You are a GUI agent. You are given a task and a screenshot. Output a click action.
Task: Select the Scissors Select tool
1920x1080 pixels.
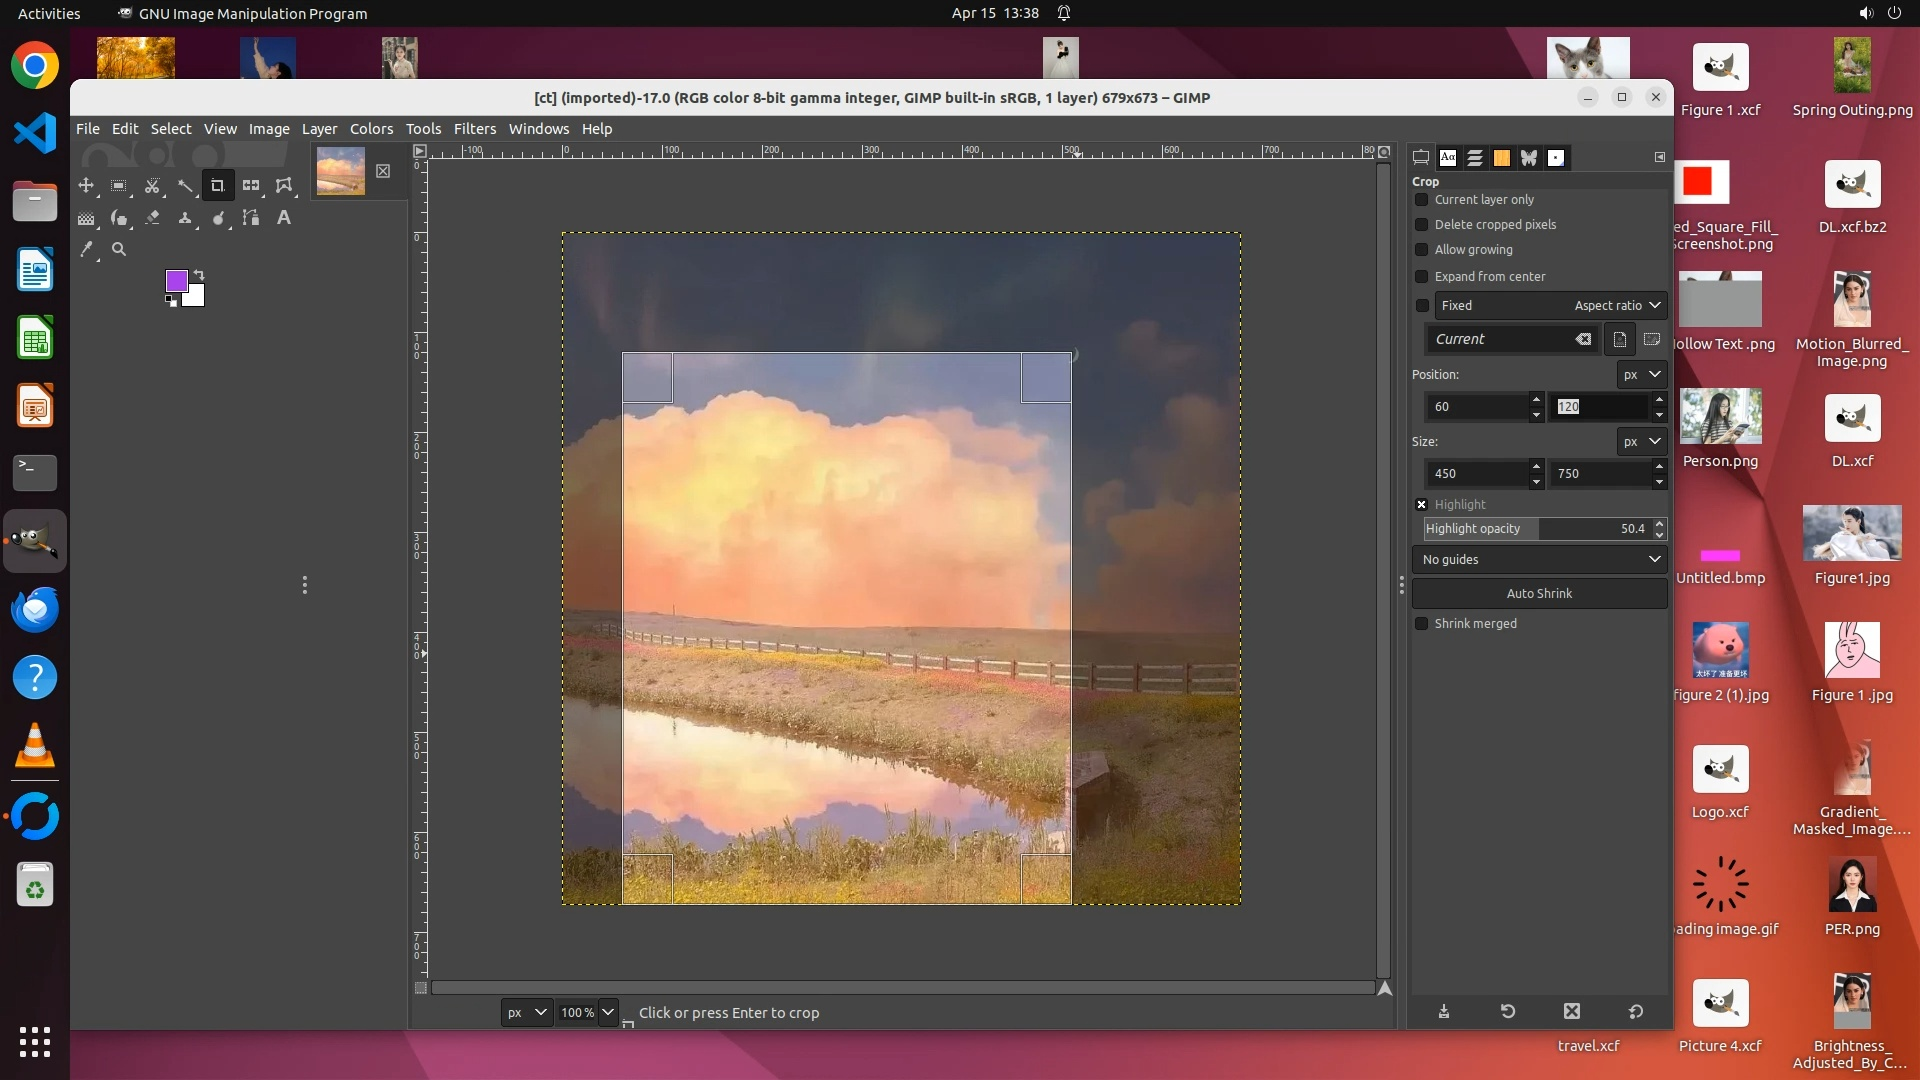(152, 186)
